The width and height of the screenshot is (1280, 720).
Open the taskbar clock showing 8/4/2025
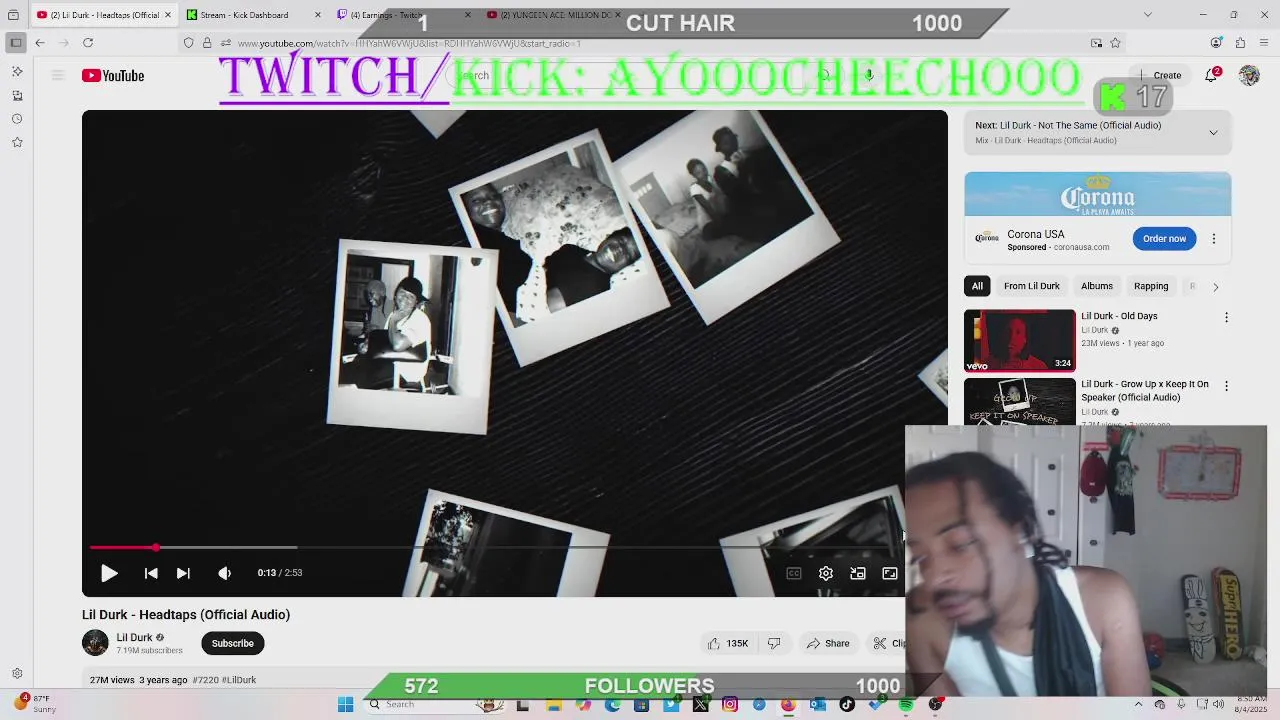coord(1250,704)
